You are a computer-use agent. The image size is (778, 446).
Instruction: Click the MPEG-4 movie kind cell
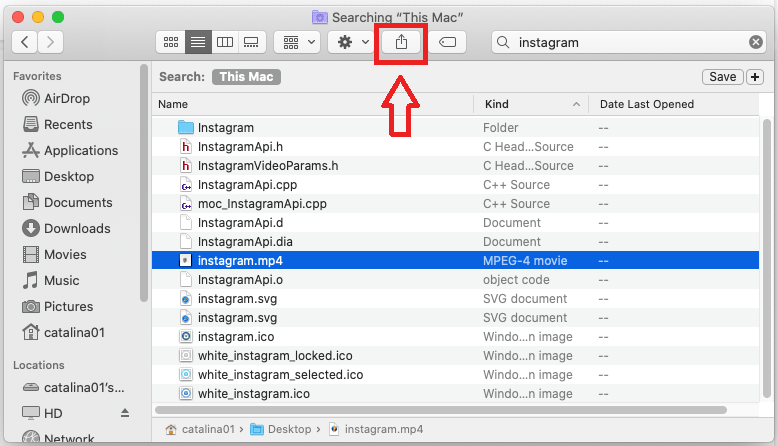tap(525, 260)
